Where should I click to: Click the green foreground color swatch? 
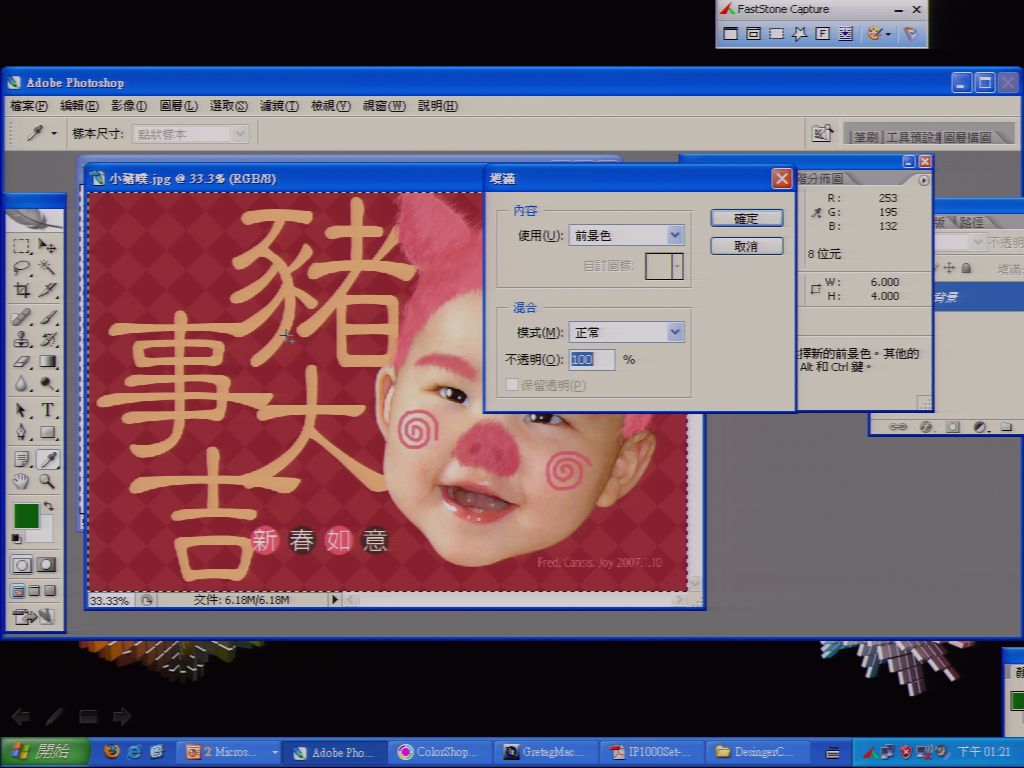[26, 516]
